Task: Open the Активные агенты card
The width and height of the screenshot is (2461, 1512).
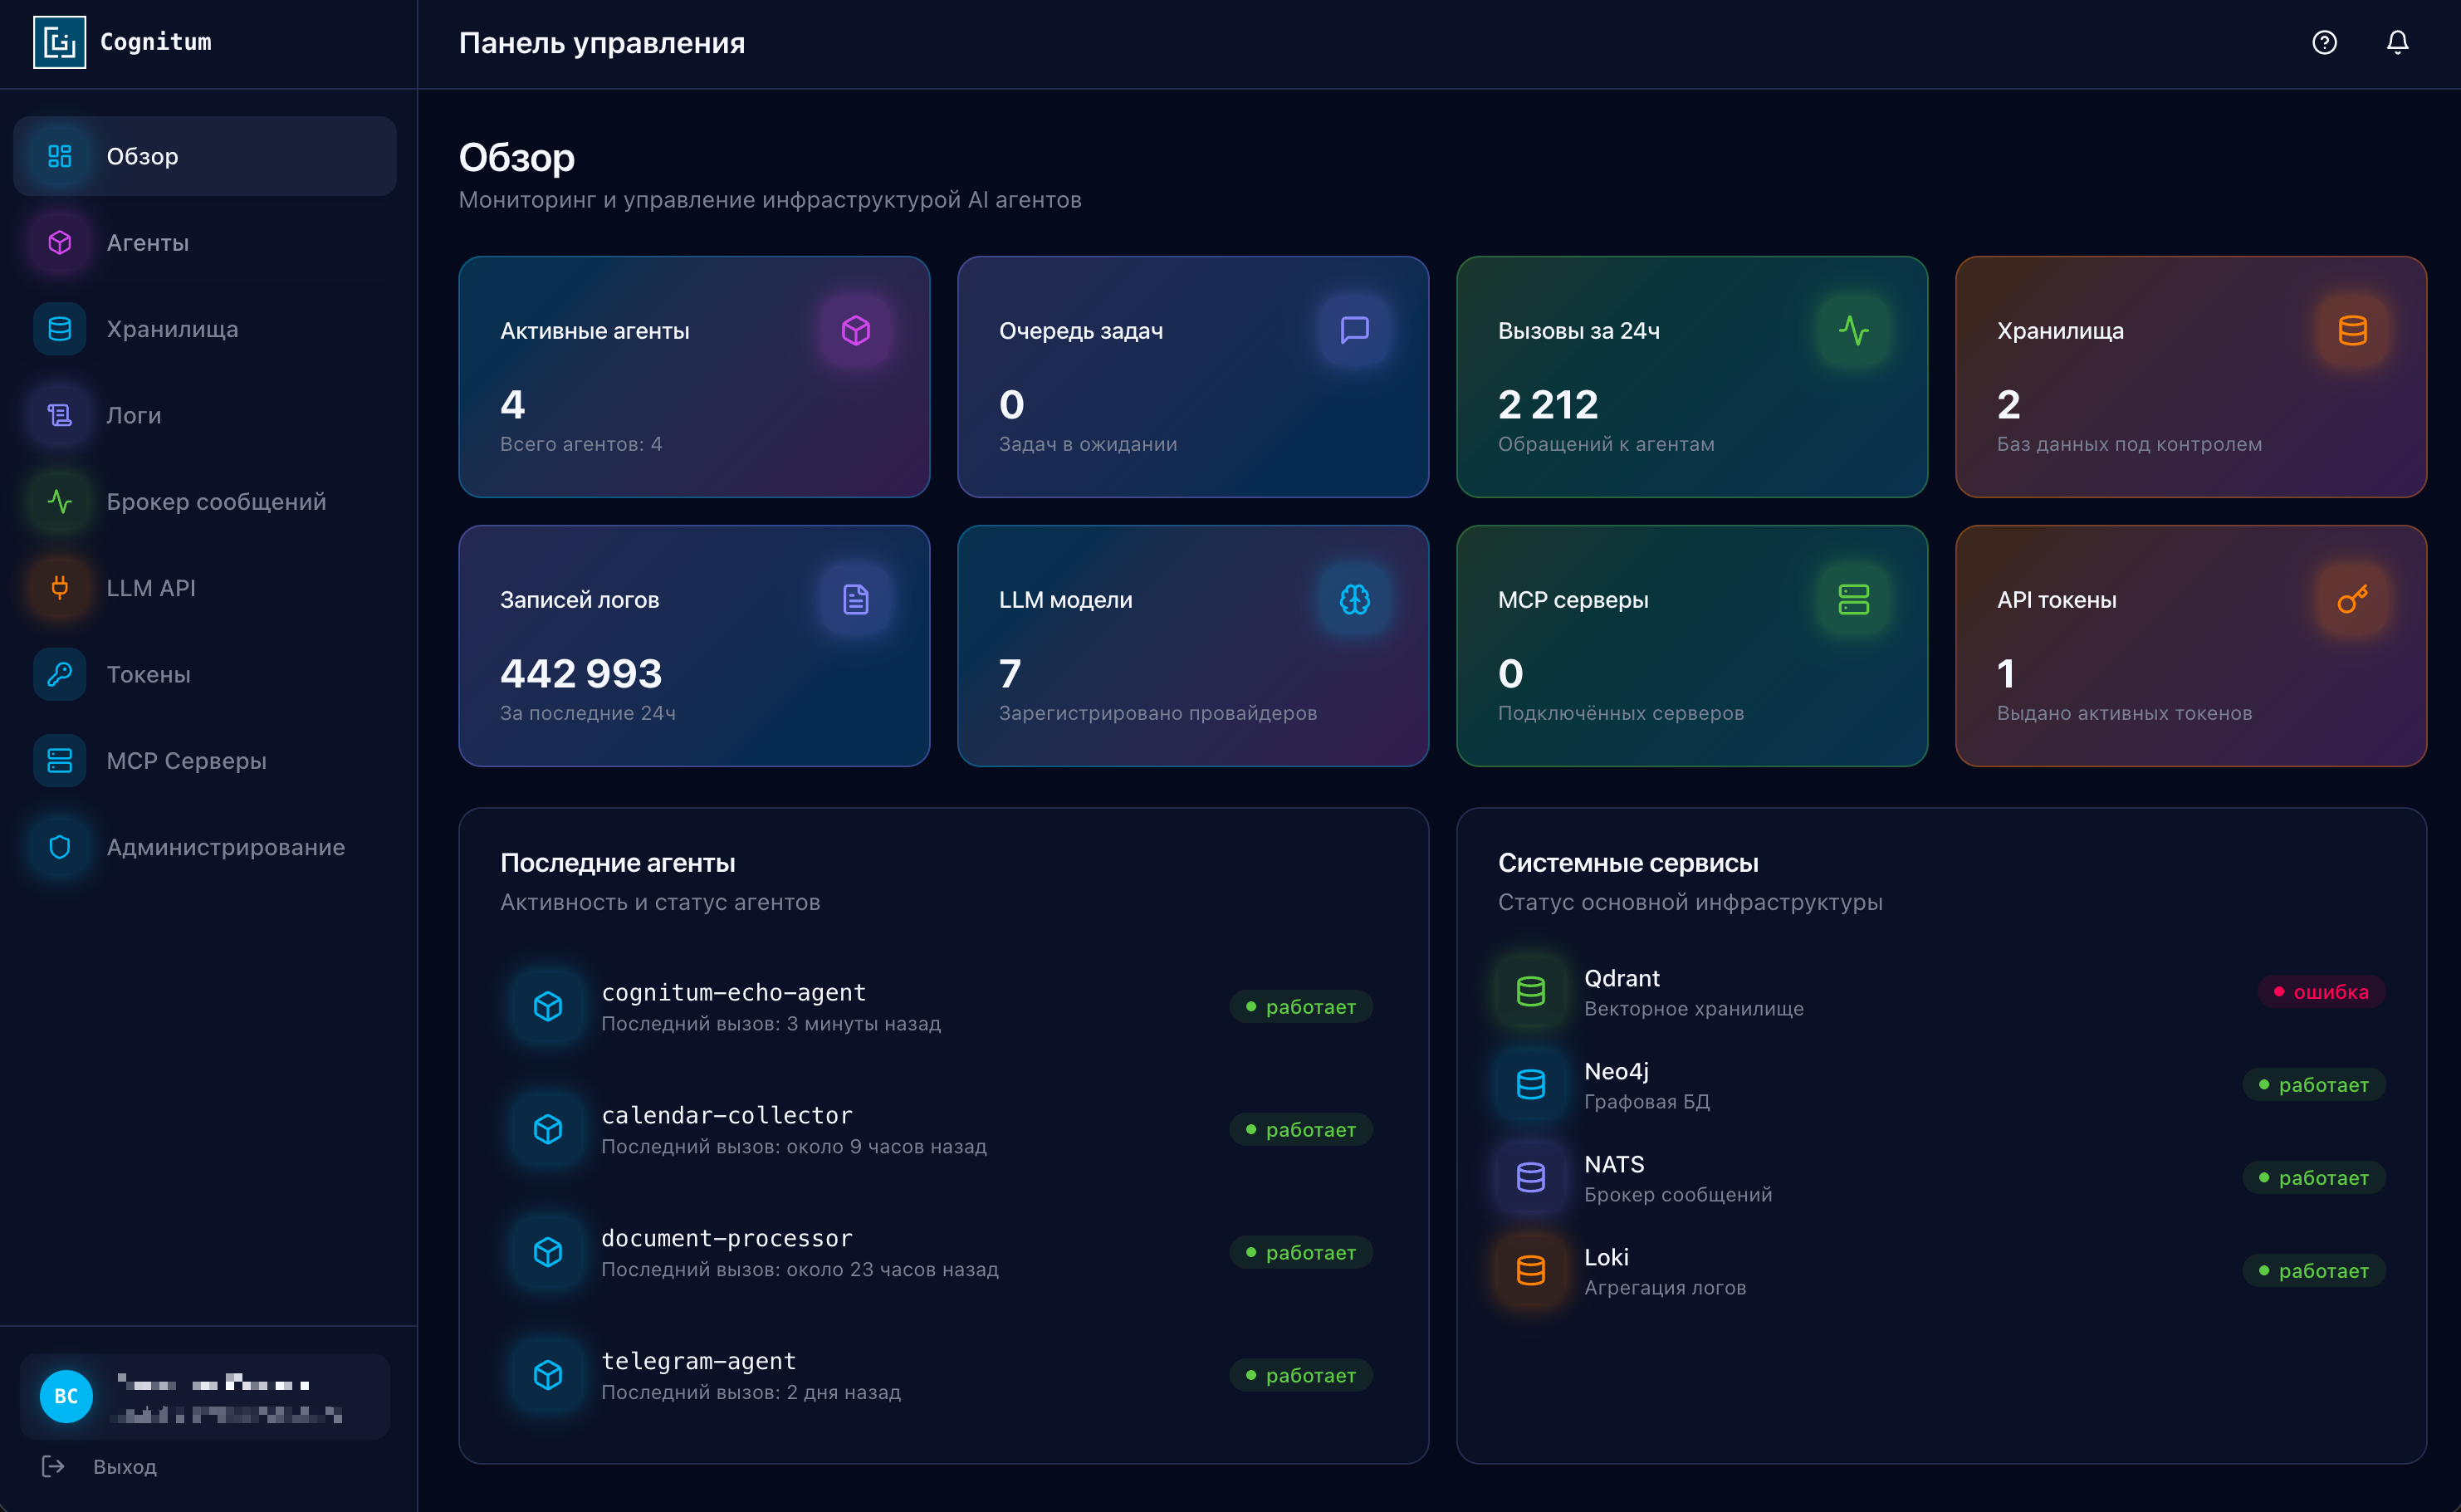Action: tap(694, 377)
